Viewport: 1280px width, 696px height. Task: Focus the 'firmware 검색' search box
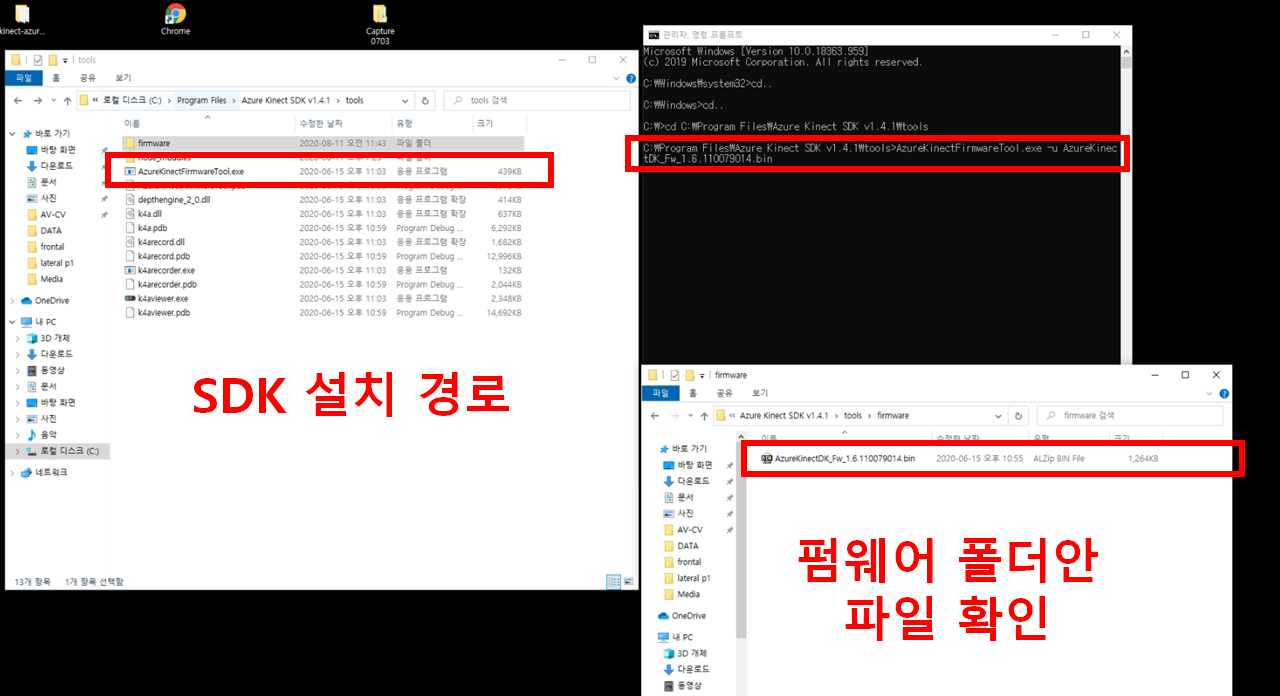(x=1129, y=415)
